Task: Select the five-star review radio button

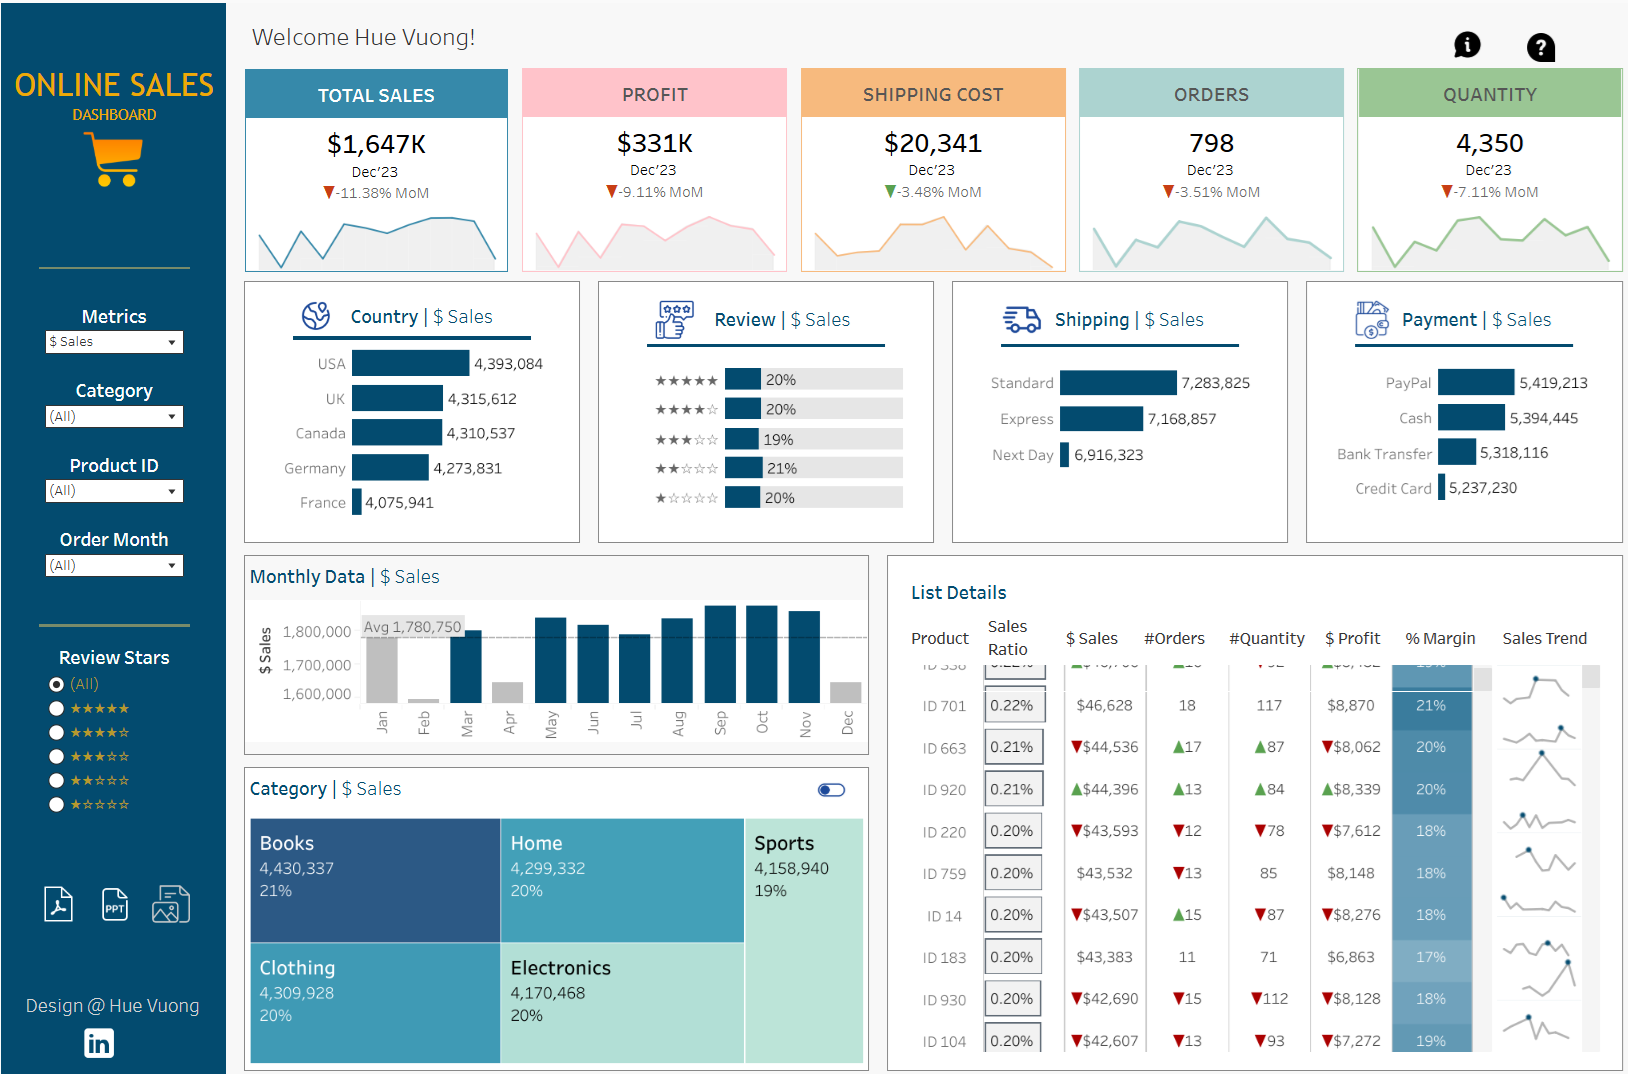Action: [x=57, y=708]
